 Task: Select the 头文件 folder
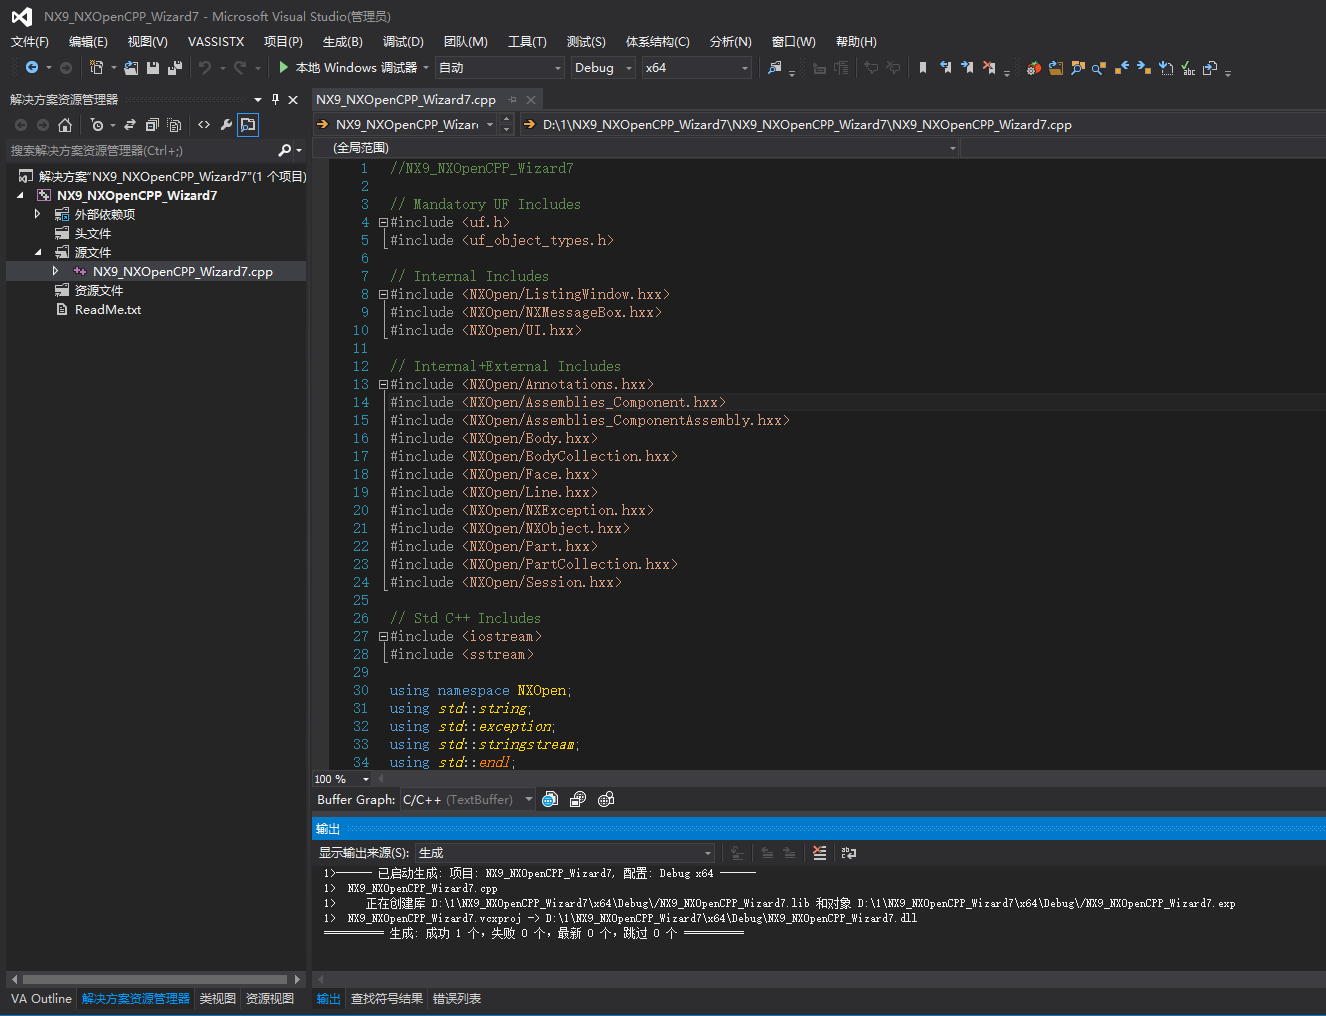coord(93,233)
